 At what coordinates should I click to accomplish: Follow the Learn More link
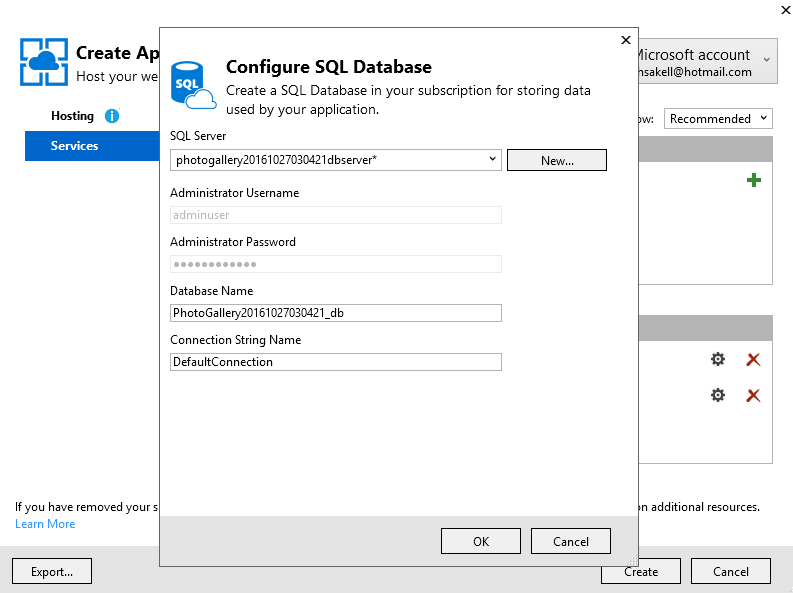[45, 524]
